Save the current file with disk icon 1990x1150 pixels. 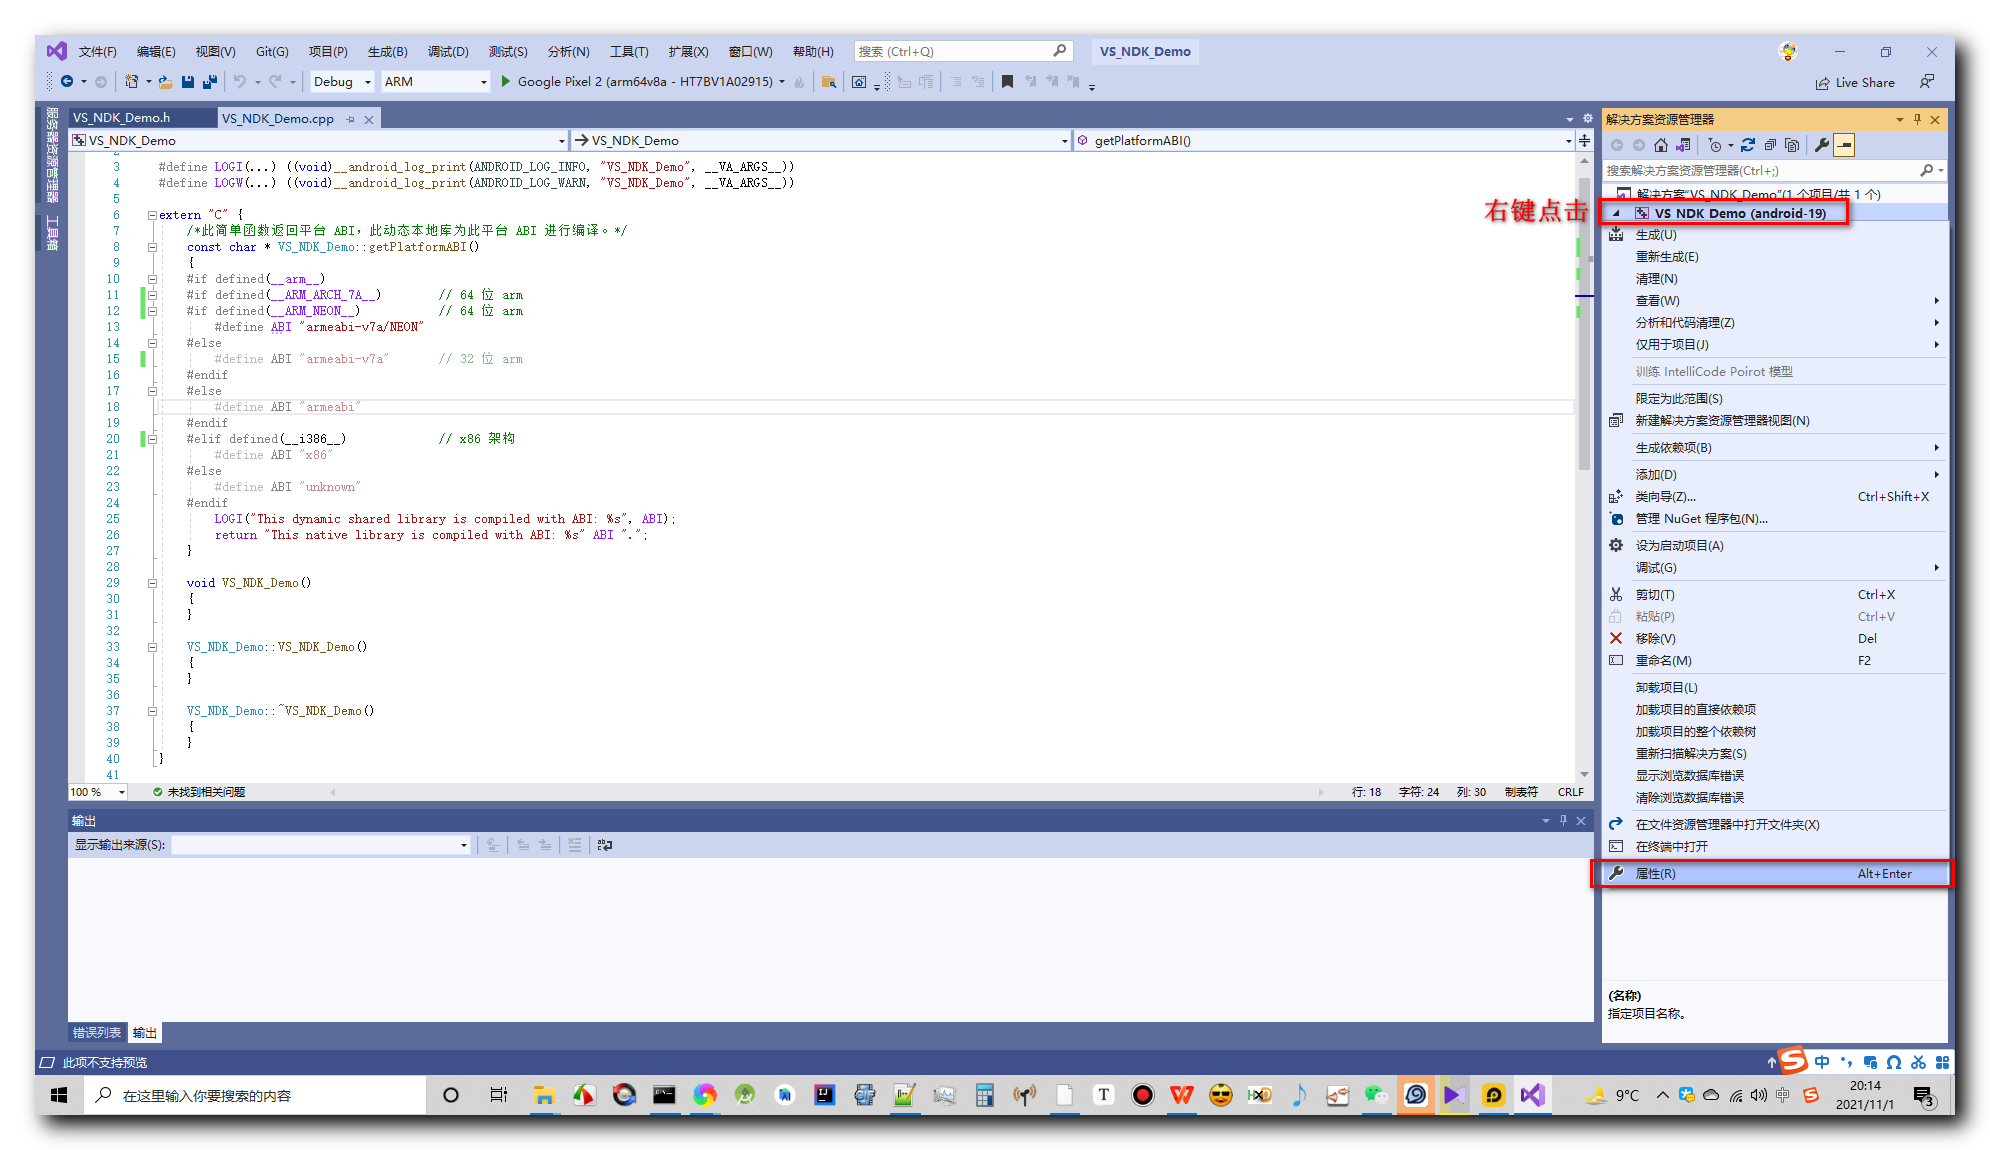188,82
